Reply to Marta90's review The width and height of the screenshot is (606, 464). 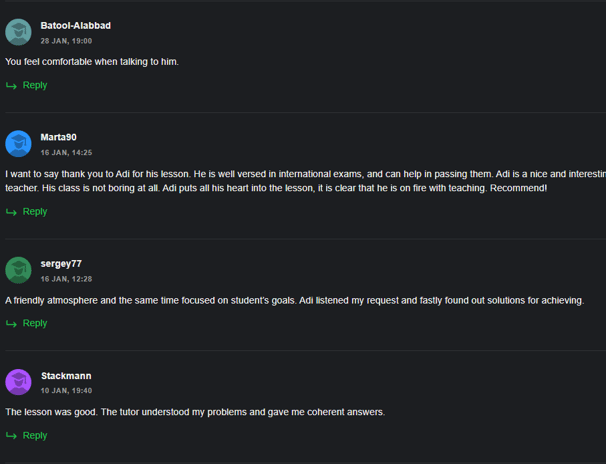click(x=35, y=212)
